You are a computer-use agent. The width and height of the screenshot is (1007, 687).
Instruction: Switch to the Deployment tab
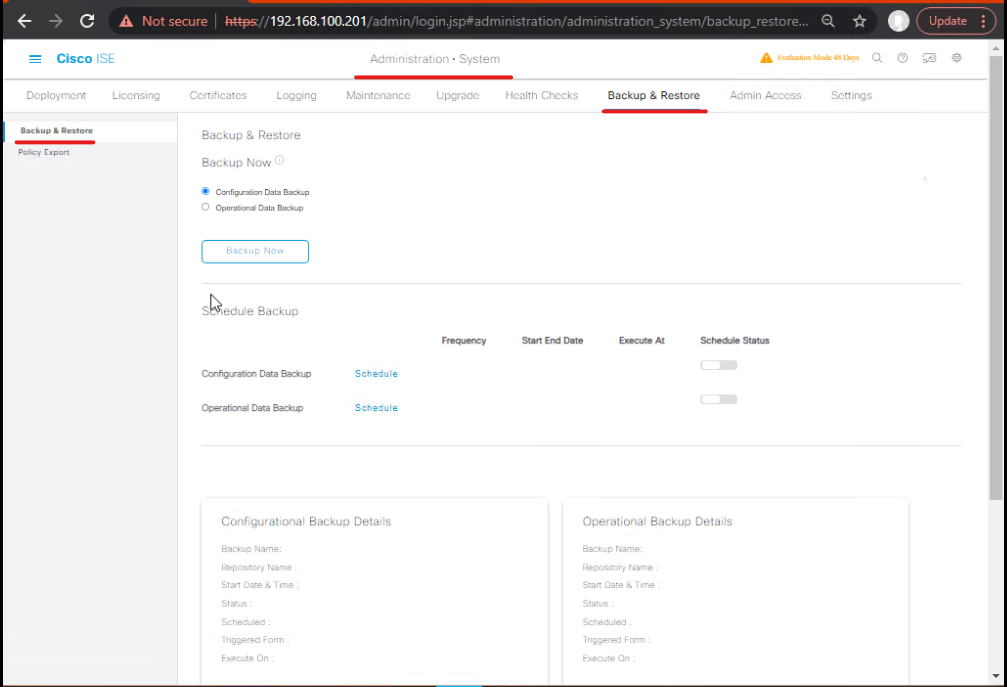coord(56,95)
